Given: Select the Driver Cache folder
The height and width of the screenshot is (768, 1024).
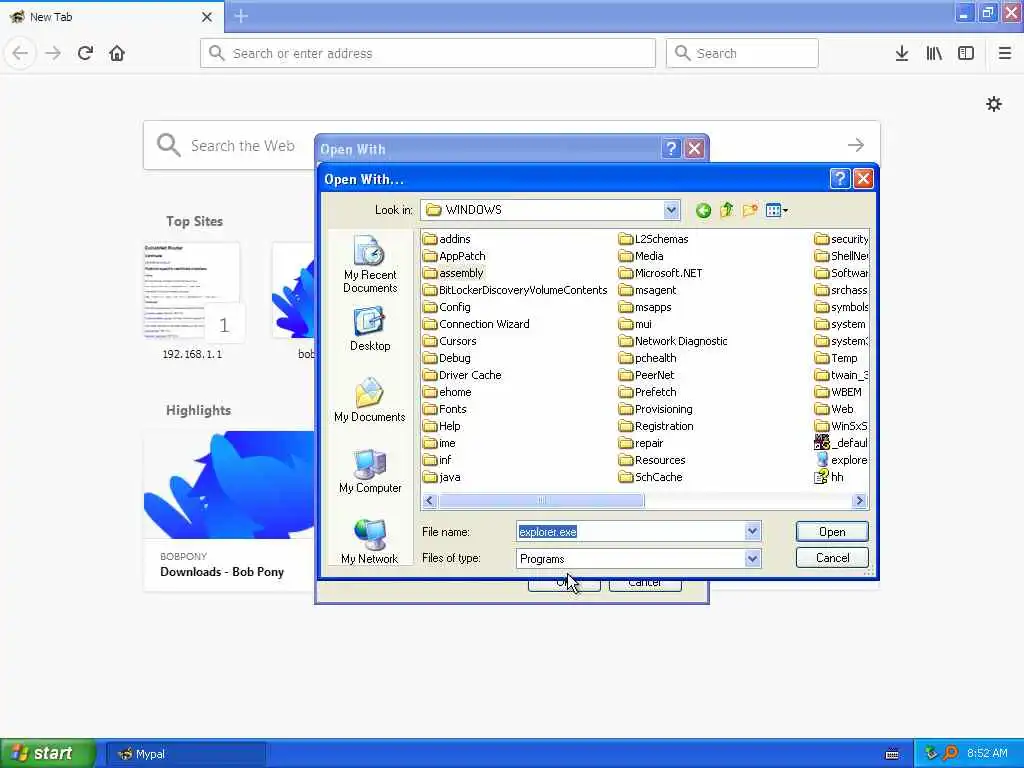Looking at the screenshot, I should tap(462, 375).
